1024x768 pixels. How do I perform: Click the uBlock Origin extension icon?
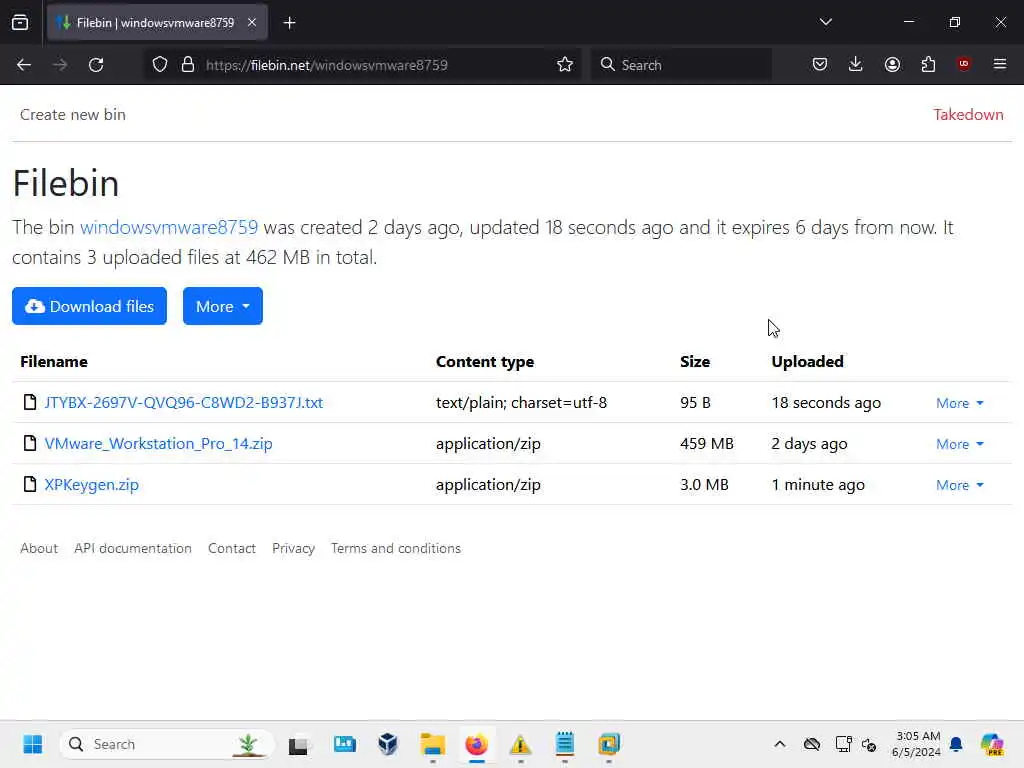pos(964,64)
